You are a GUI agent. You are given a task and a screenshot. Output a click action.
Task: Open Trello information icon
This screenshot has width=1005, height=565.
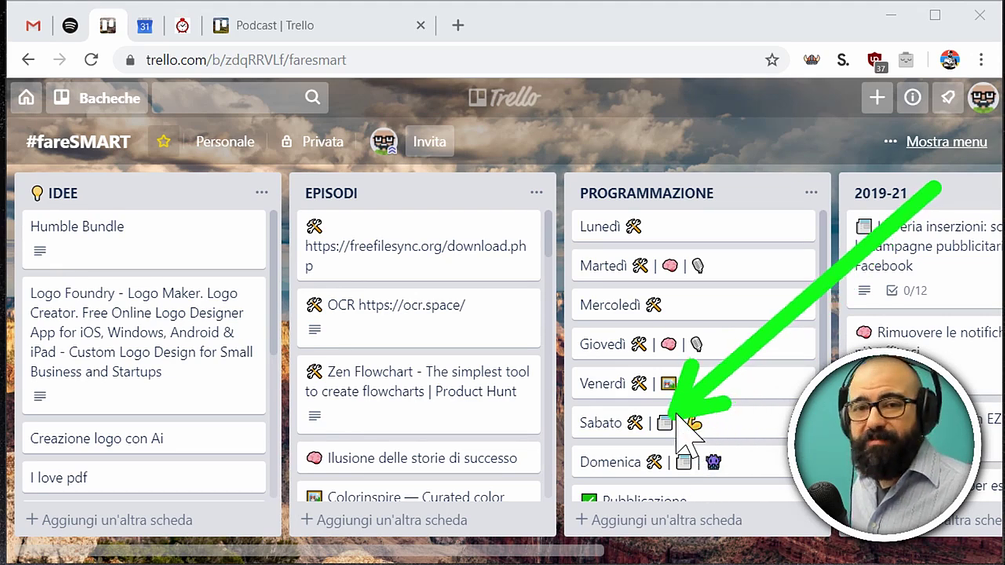click(x=912, y=97)
